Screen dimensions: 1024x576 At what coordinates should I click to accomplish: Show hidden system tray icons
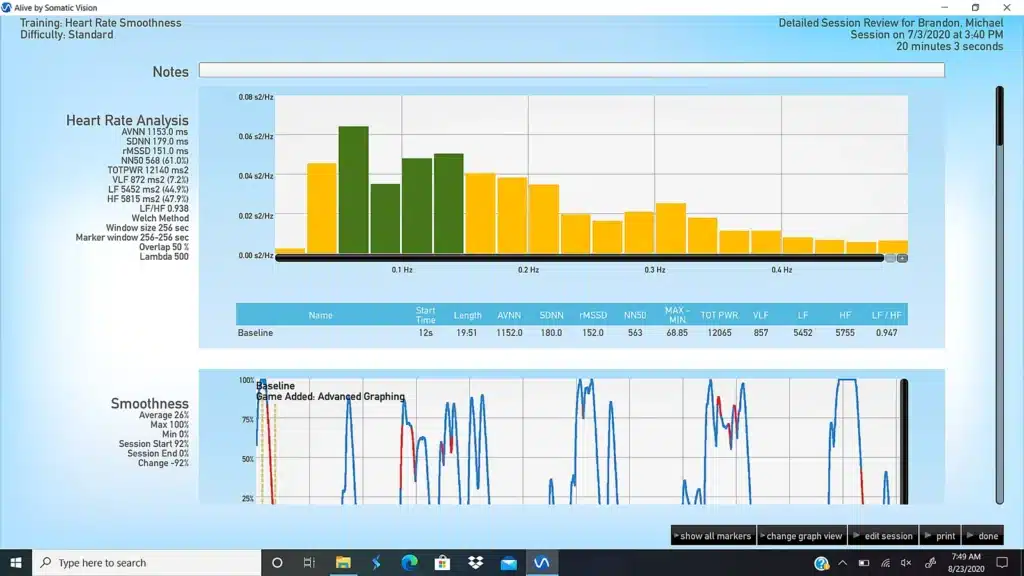point(842,562)
